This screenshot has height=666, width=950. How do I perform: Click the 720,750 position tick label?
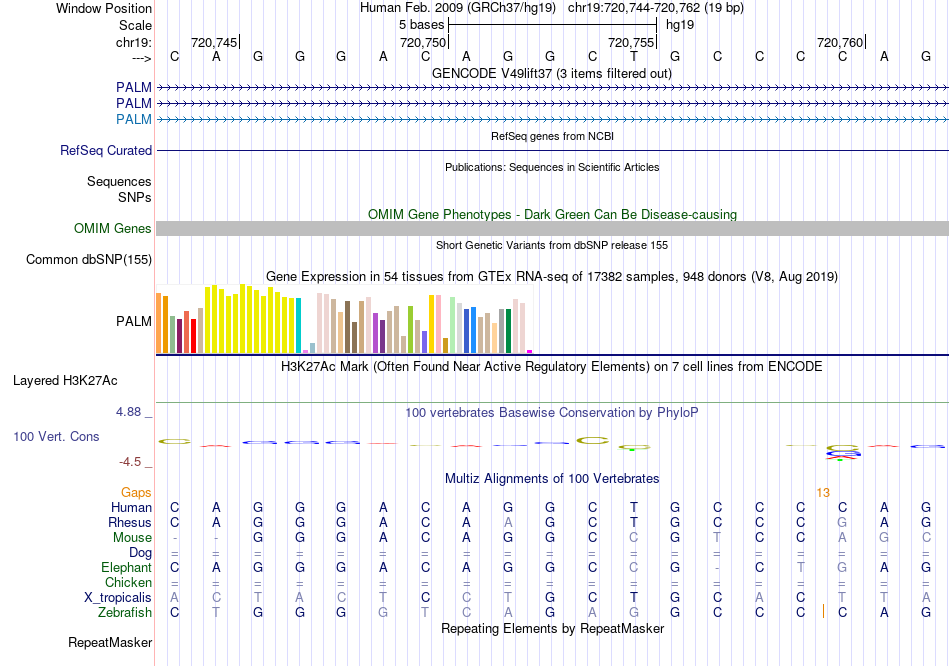tap(423, 42)
